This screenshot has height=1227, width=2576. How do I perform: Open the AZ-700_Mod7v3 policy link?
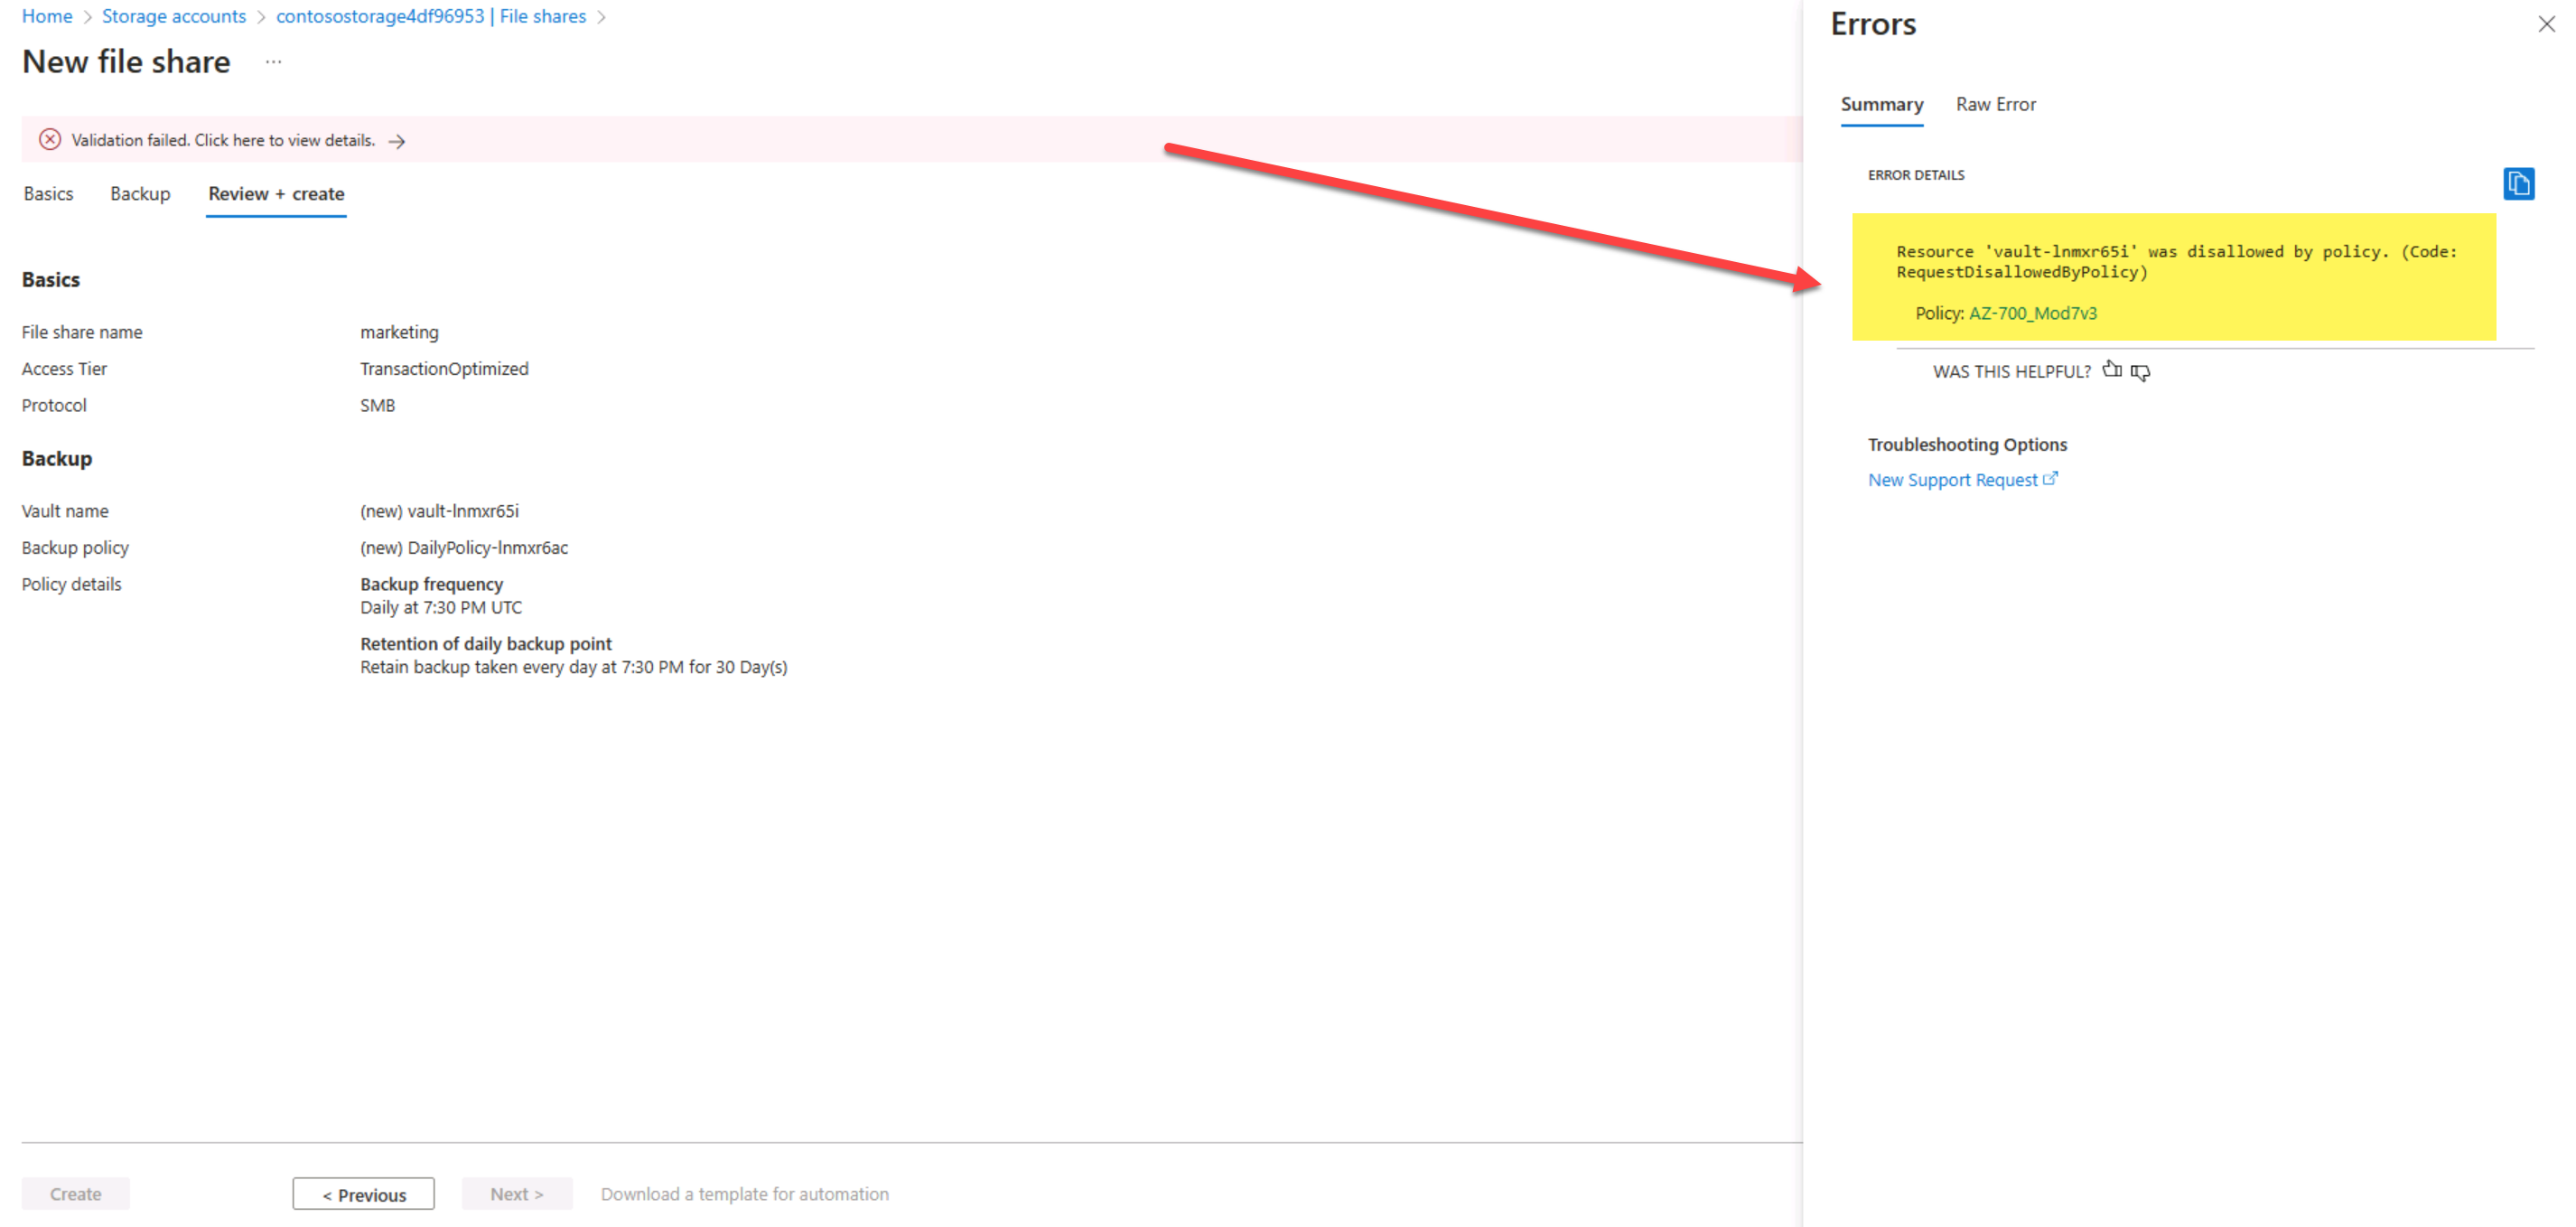[2034, 313]
